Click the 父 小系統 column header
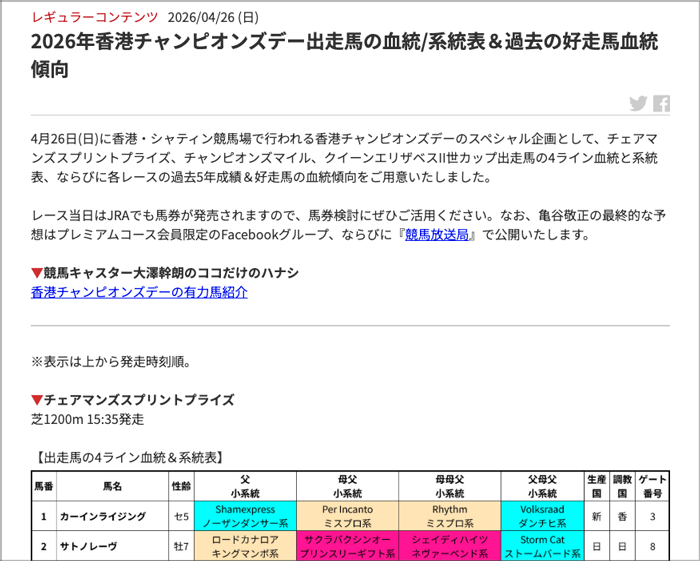 pos(246,486)
